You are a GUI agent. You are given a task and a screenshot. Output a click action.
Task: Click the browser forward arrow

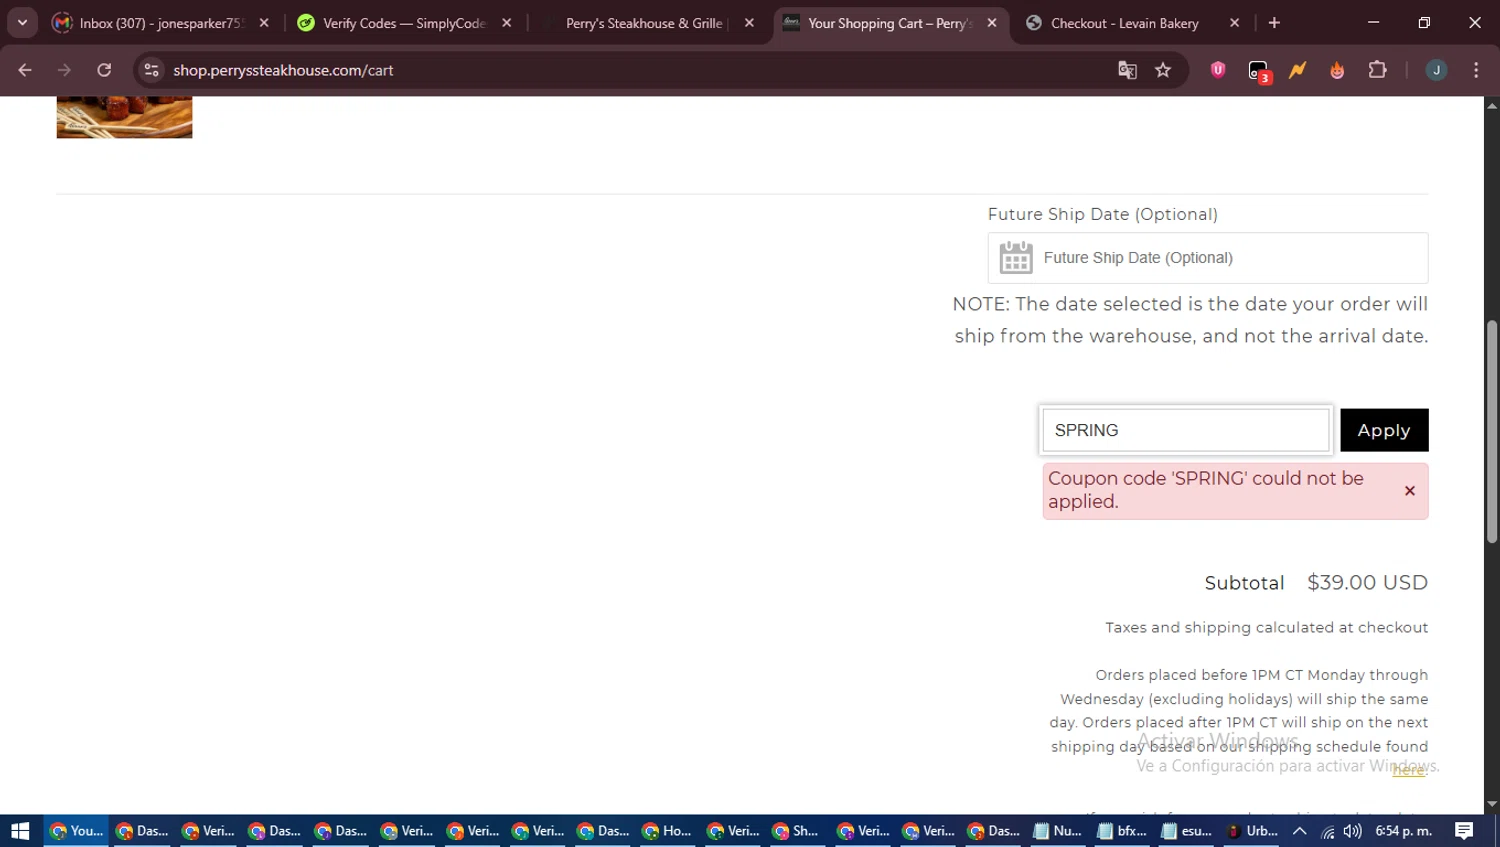[65, 70]
